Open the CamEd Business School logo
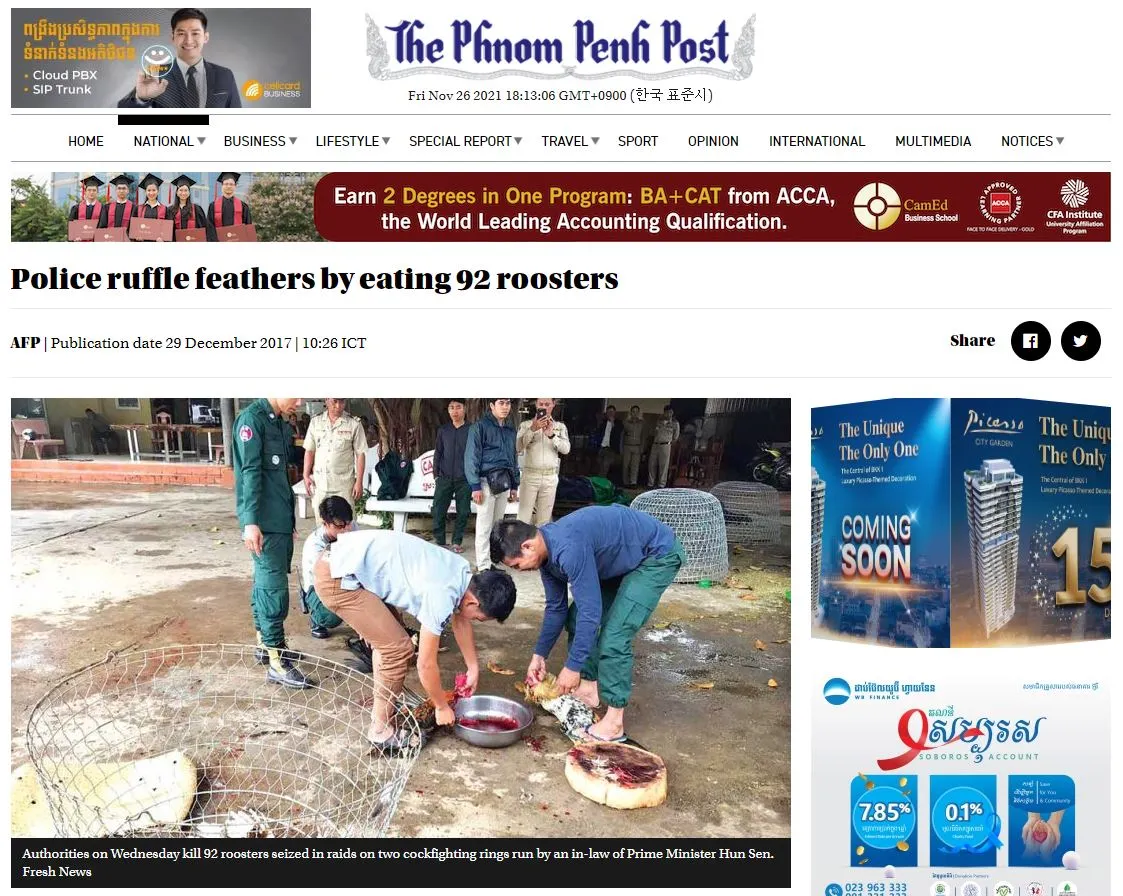 pos(905,207)
